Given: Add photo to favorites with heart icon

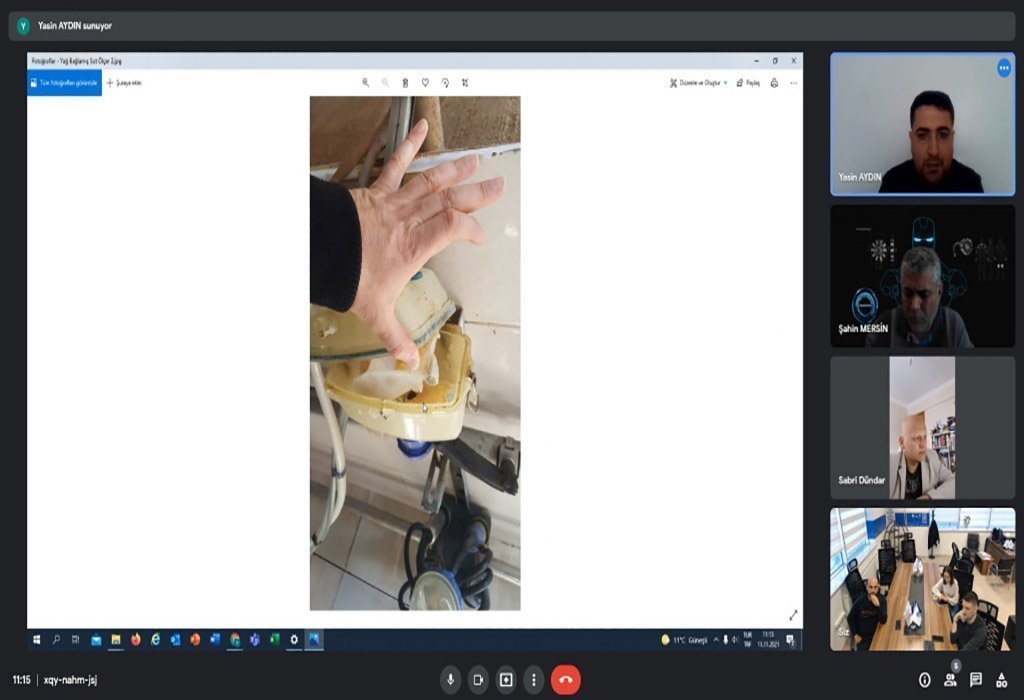Looking at the screenshot, I should click(425, 83).
